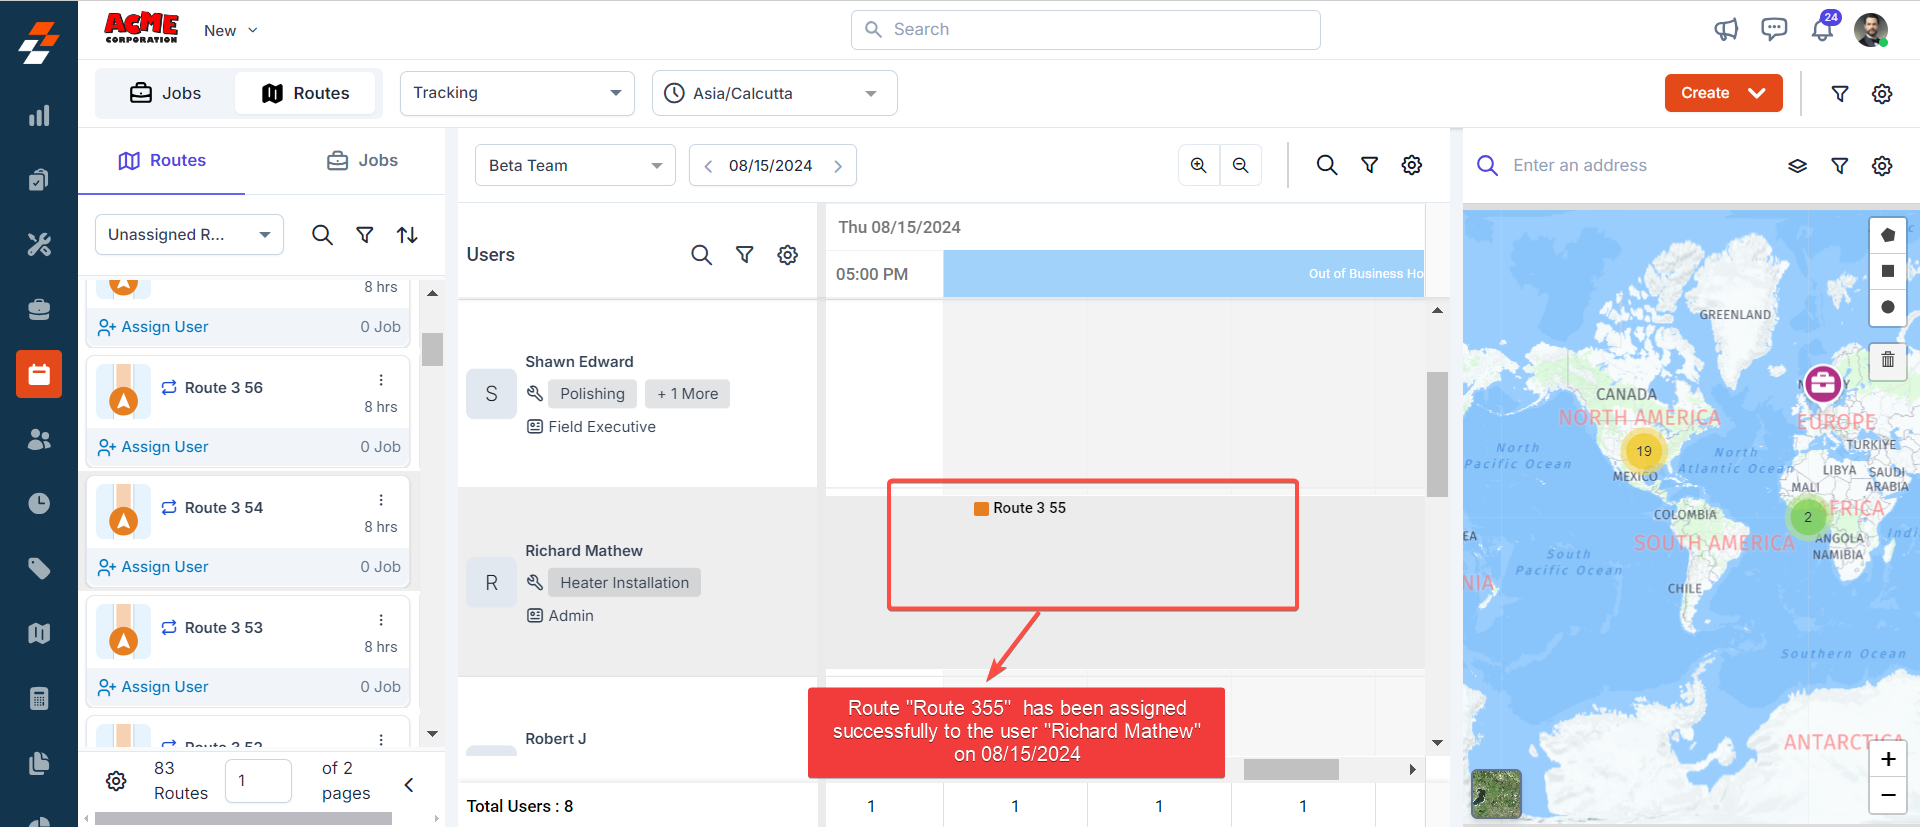Zoom in on the map with the plus button
This screenshot has height=827, width=1920.
(x=1888, y=759)
